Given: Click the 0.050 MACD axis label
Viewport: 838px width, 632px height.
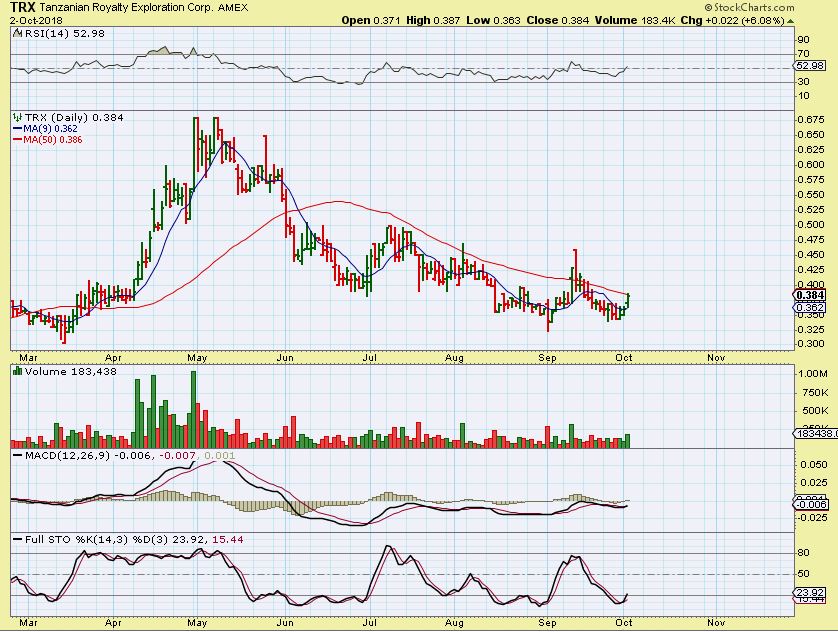Looking at the screenshot, I should 814,464.
